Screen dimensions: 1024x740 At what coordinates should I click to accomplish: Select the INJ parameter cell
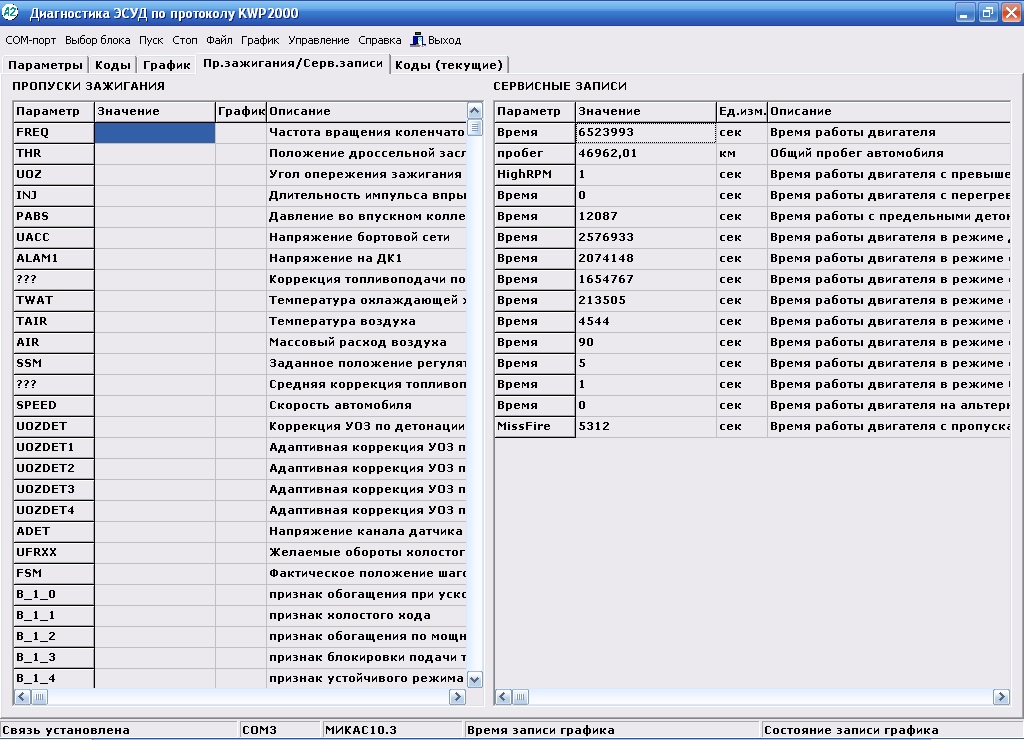click(54, 195)
